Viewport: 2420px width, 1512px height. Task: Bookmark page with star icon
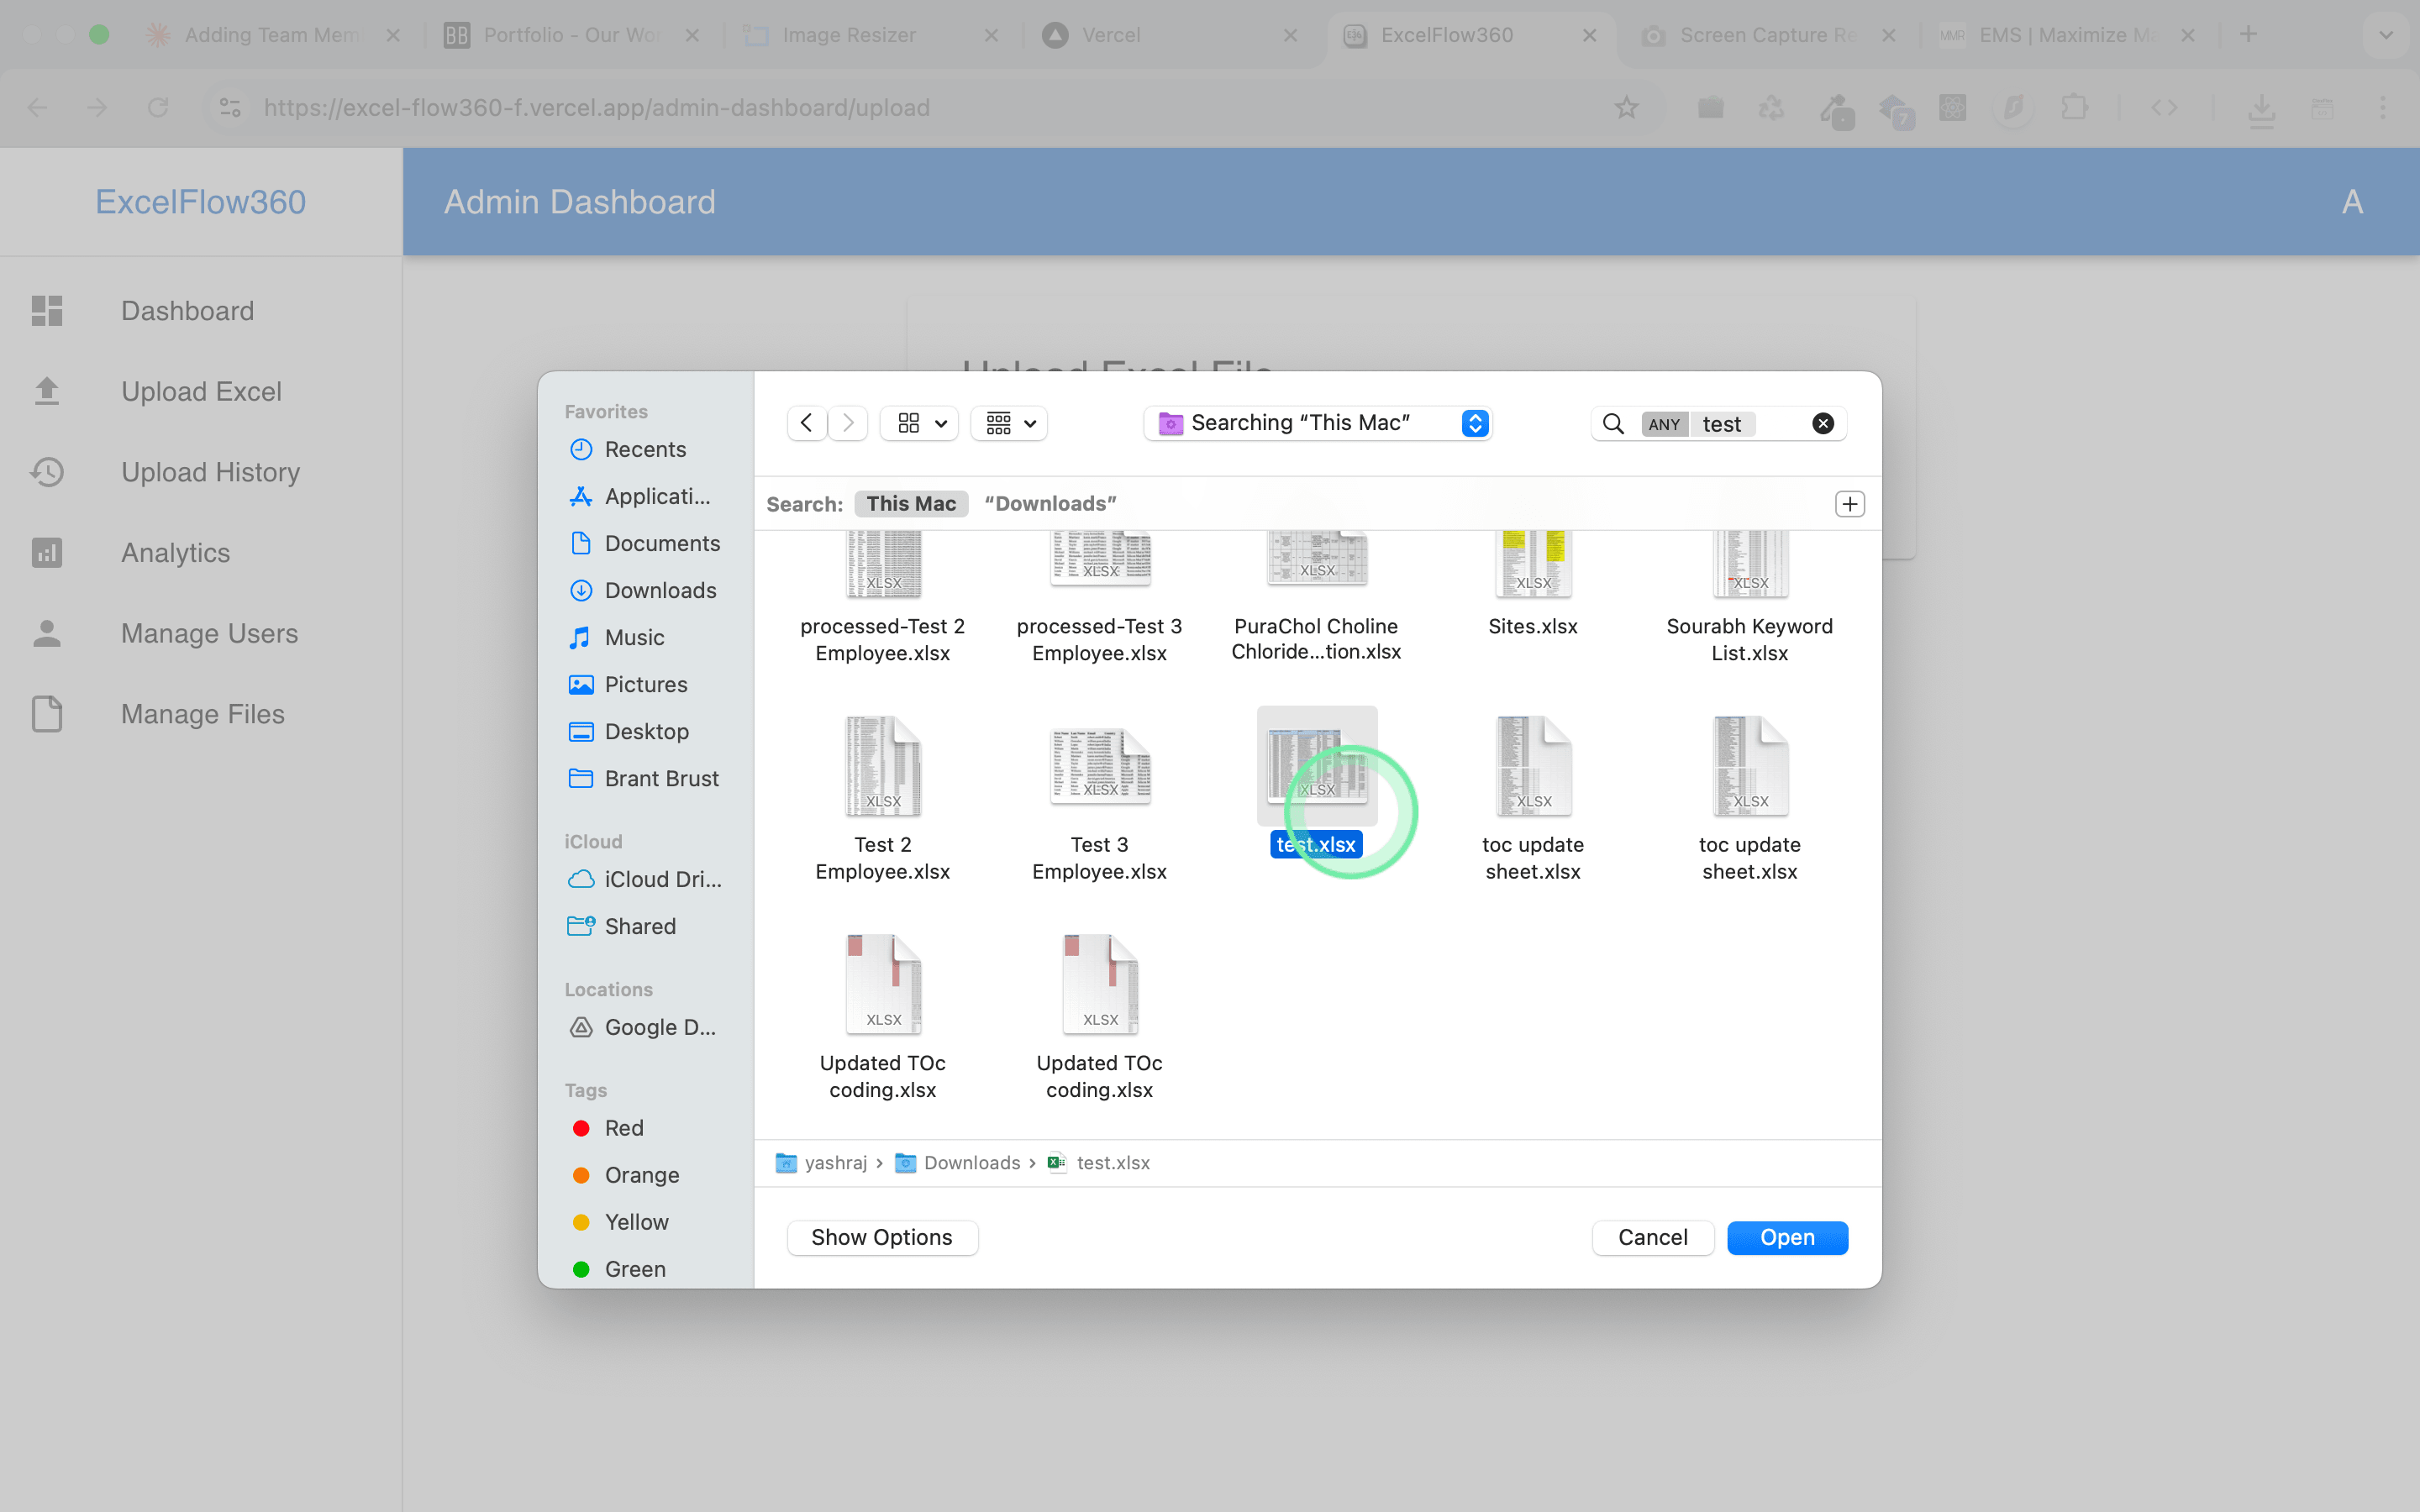coord(1626,108)
